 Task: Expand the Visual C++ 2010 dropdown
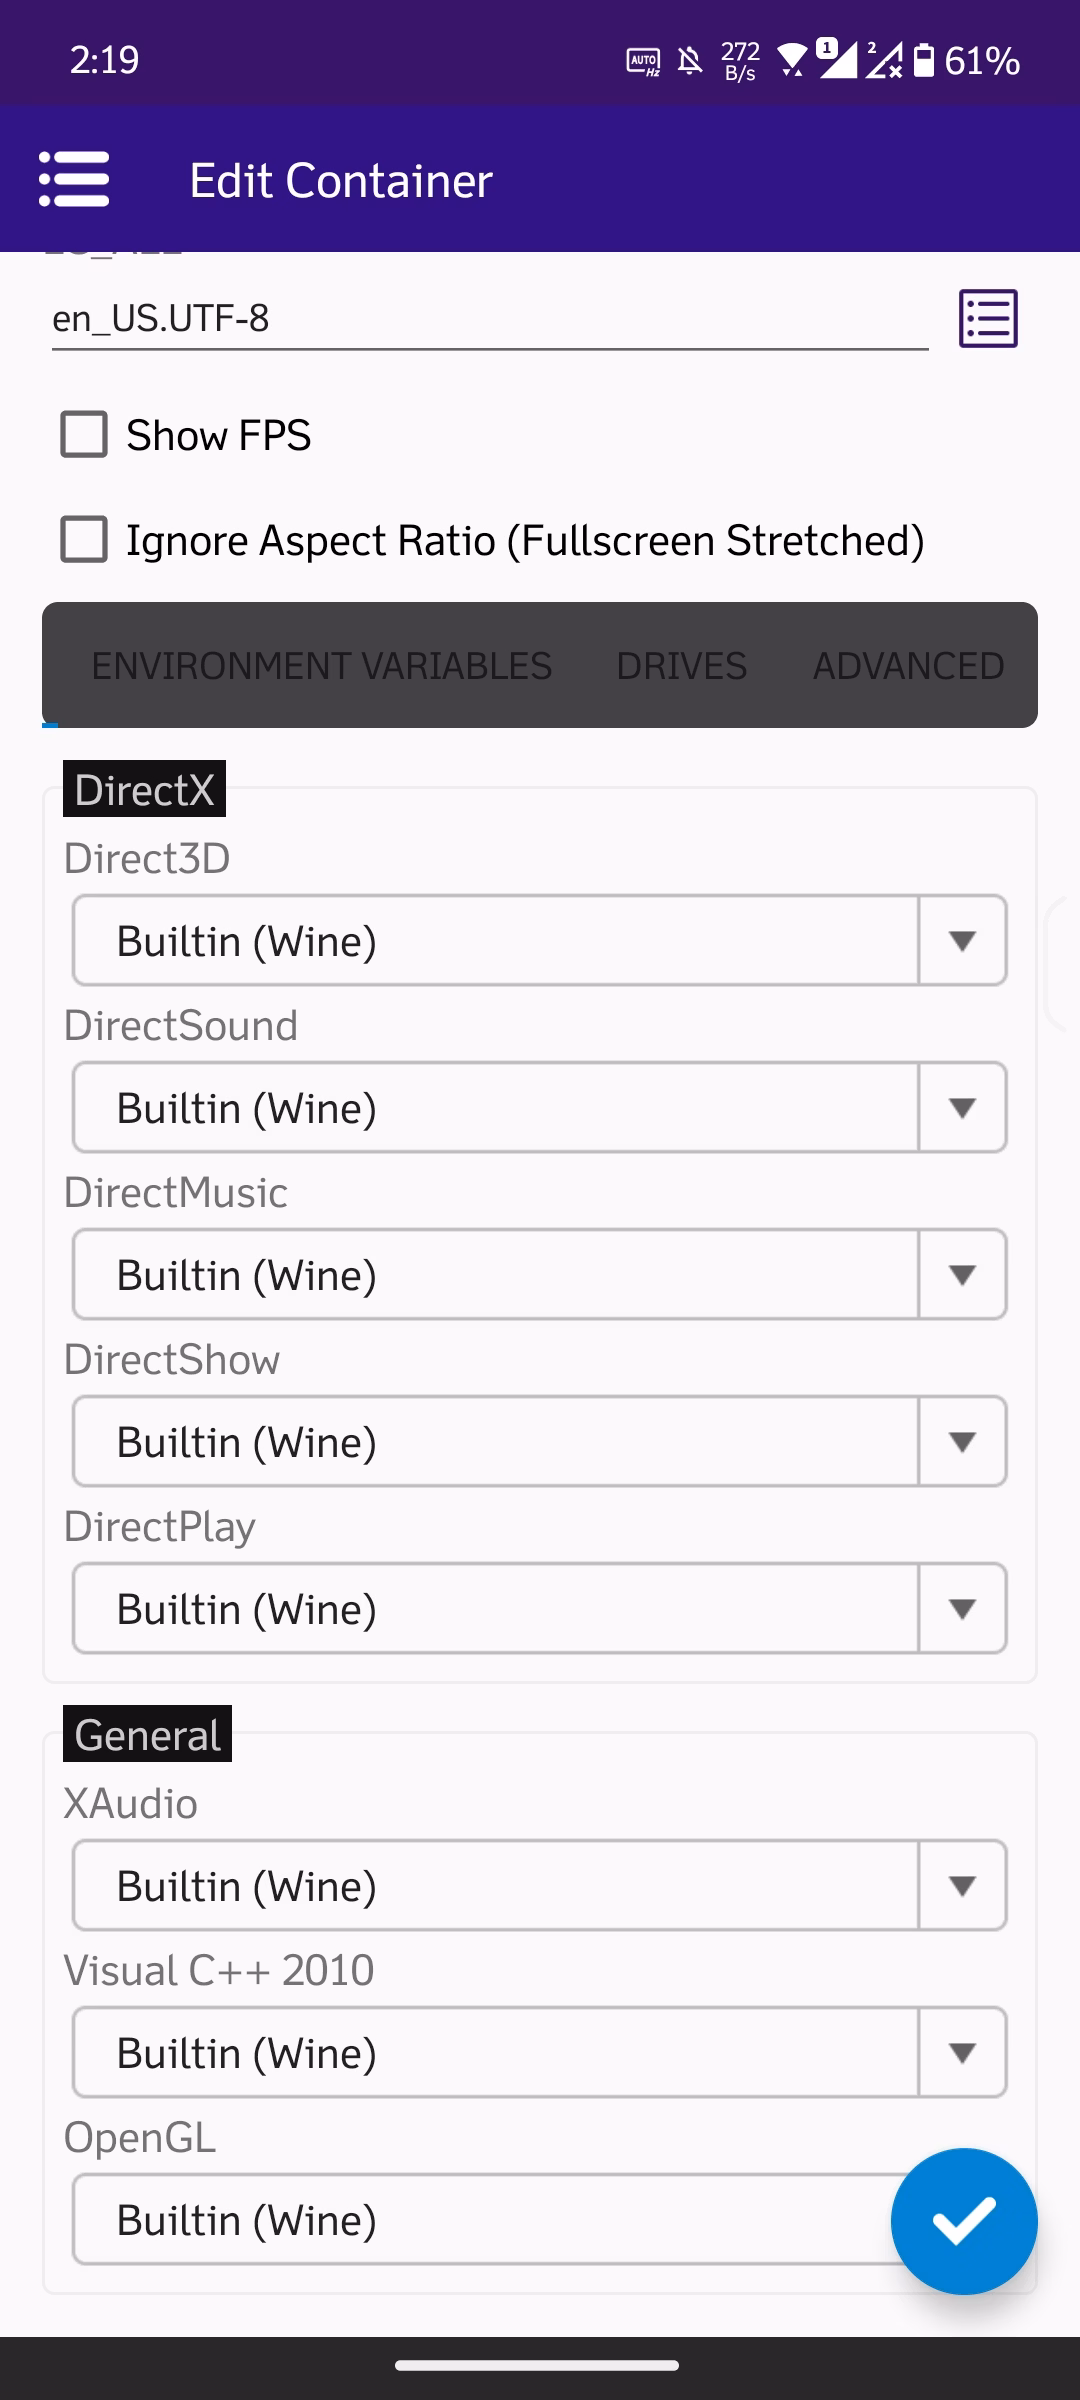540,2053
